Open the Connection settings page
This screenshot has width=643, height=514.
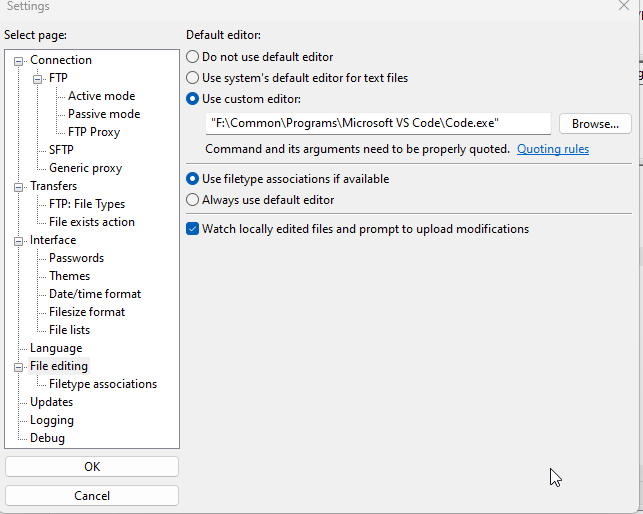click(x=61, y=60)
